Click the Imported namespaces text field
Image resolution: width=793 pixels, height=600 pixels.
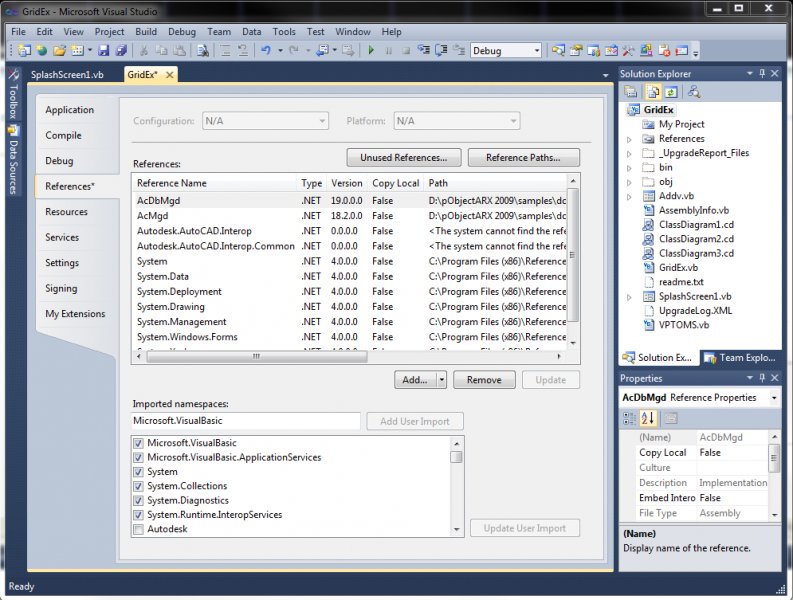(x=246, y=421)
